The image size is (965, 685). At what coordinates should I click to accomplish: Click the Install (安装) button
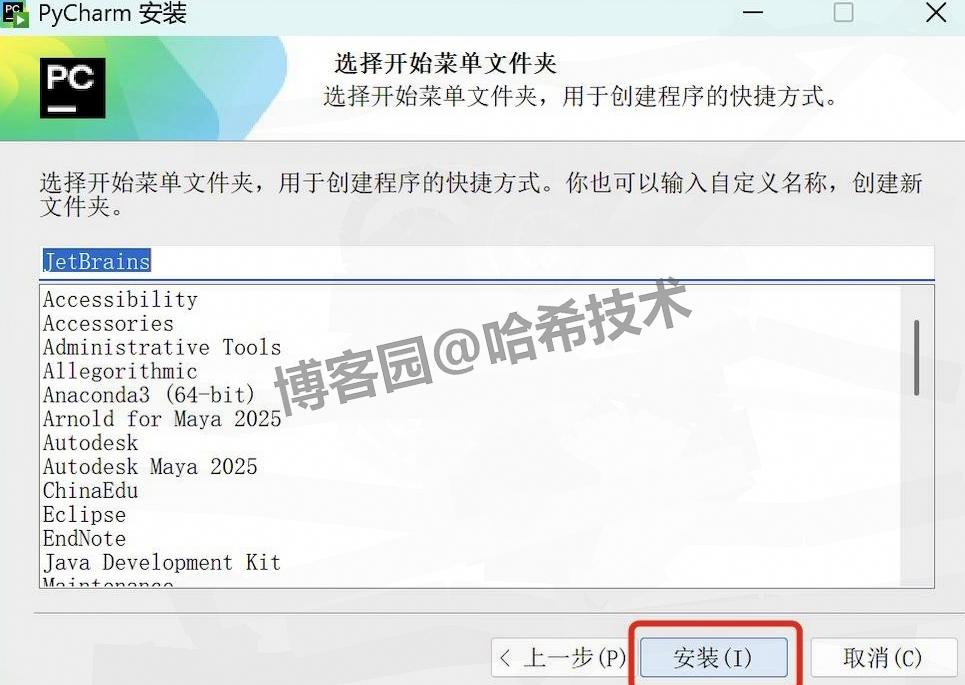714,657
